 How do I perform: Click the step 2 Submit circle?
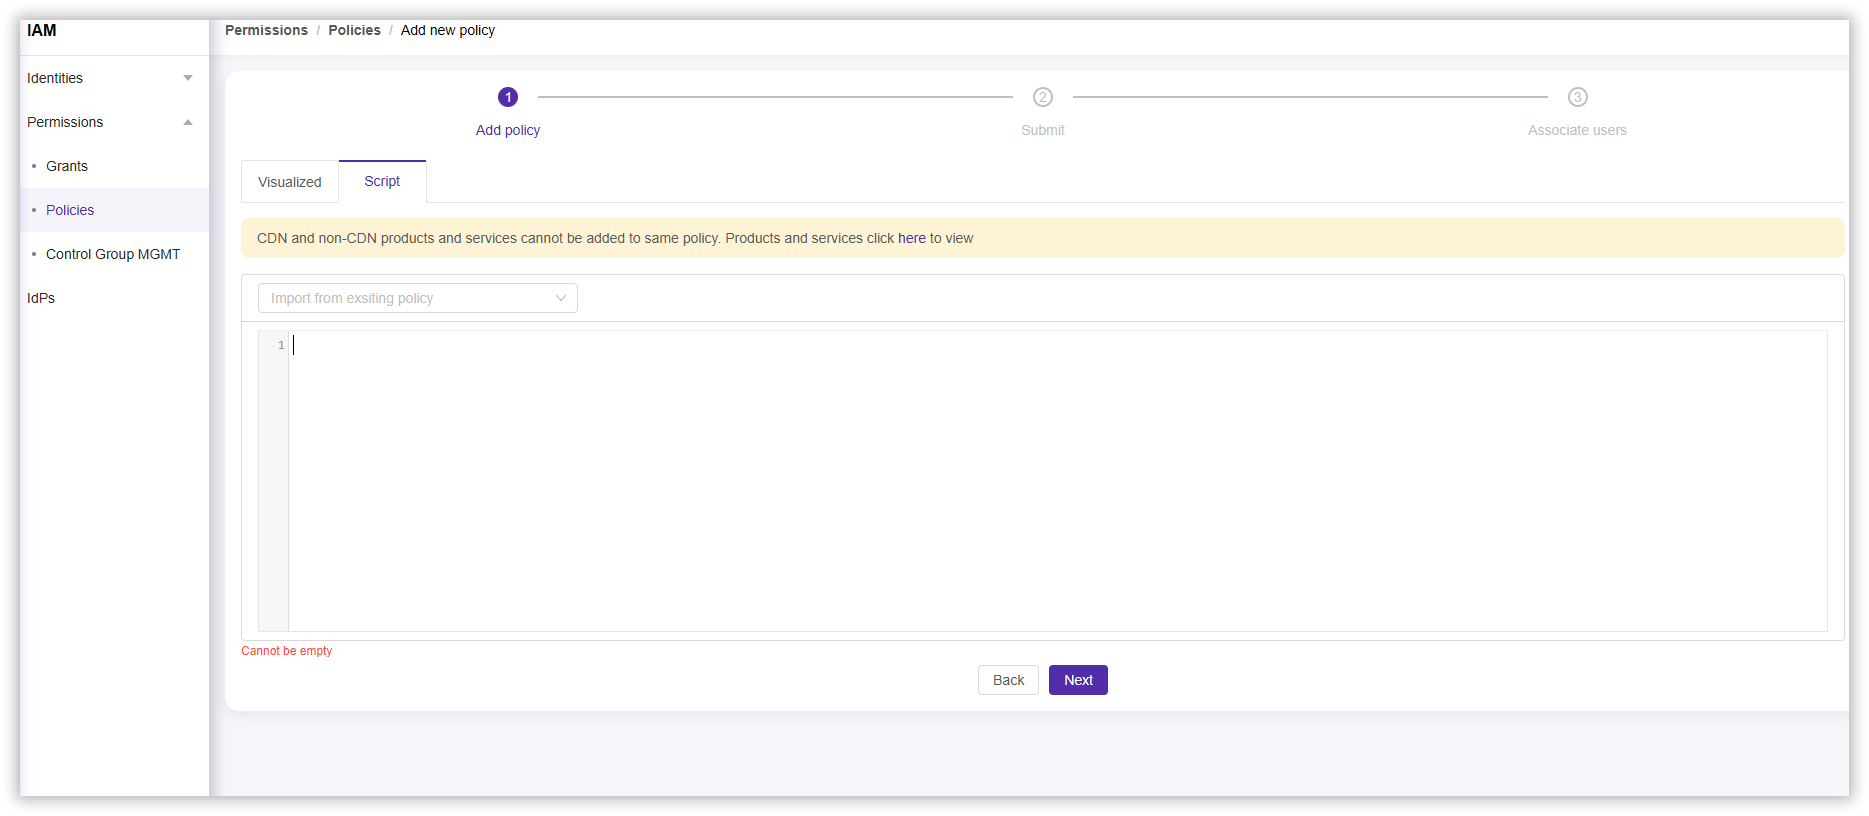tap(1043, 97)
